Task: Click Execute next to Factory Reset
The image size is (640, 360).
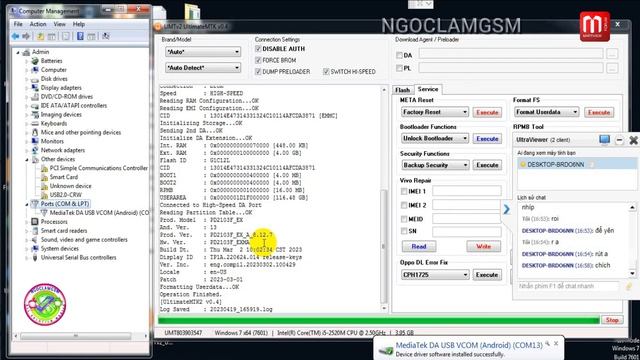Action: point(487,112)
